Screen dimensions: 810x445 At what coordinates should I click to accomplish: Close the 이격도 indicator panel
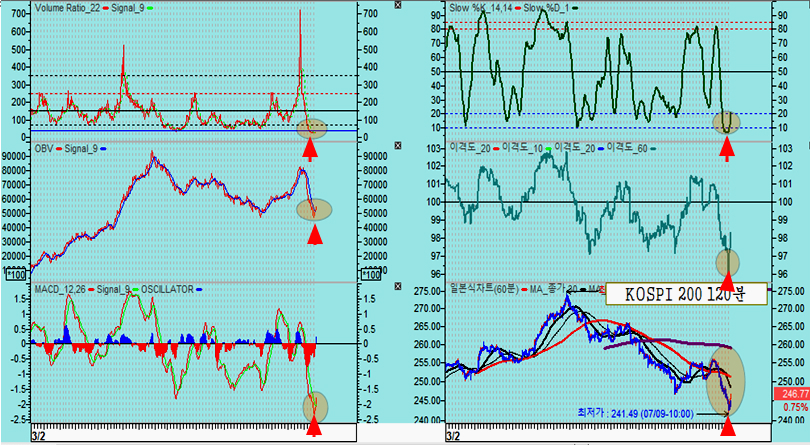tap(803, 147)
